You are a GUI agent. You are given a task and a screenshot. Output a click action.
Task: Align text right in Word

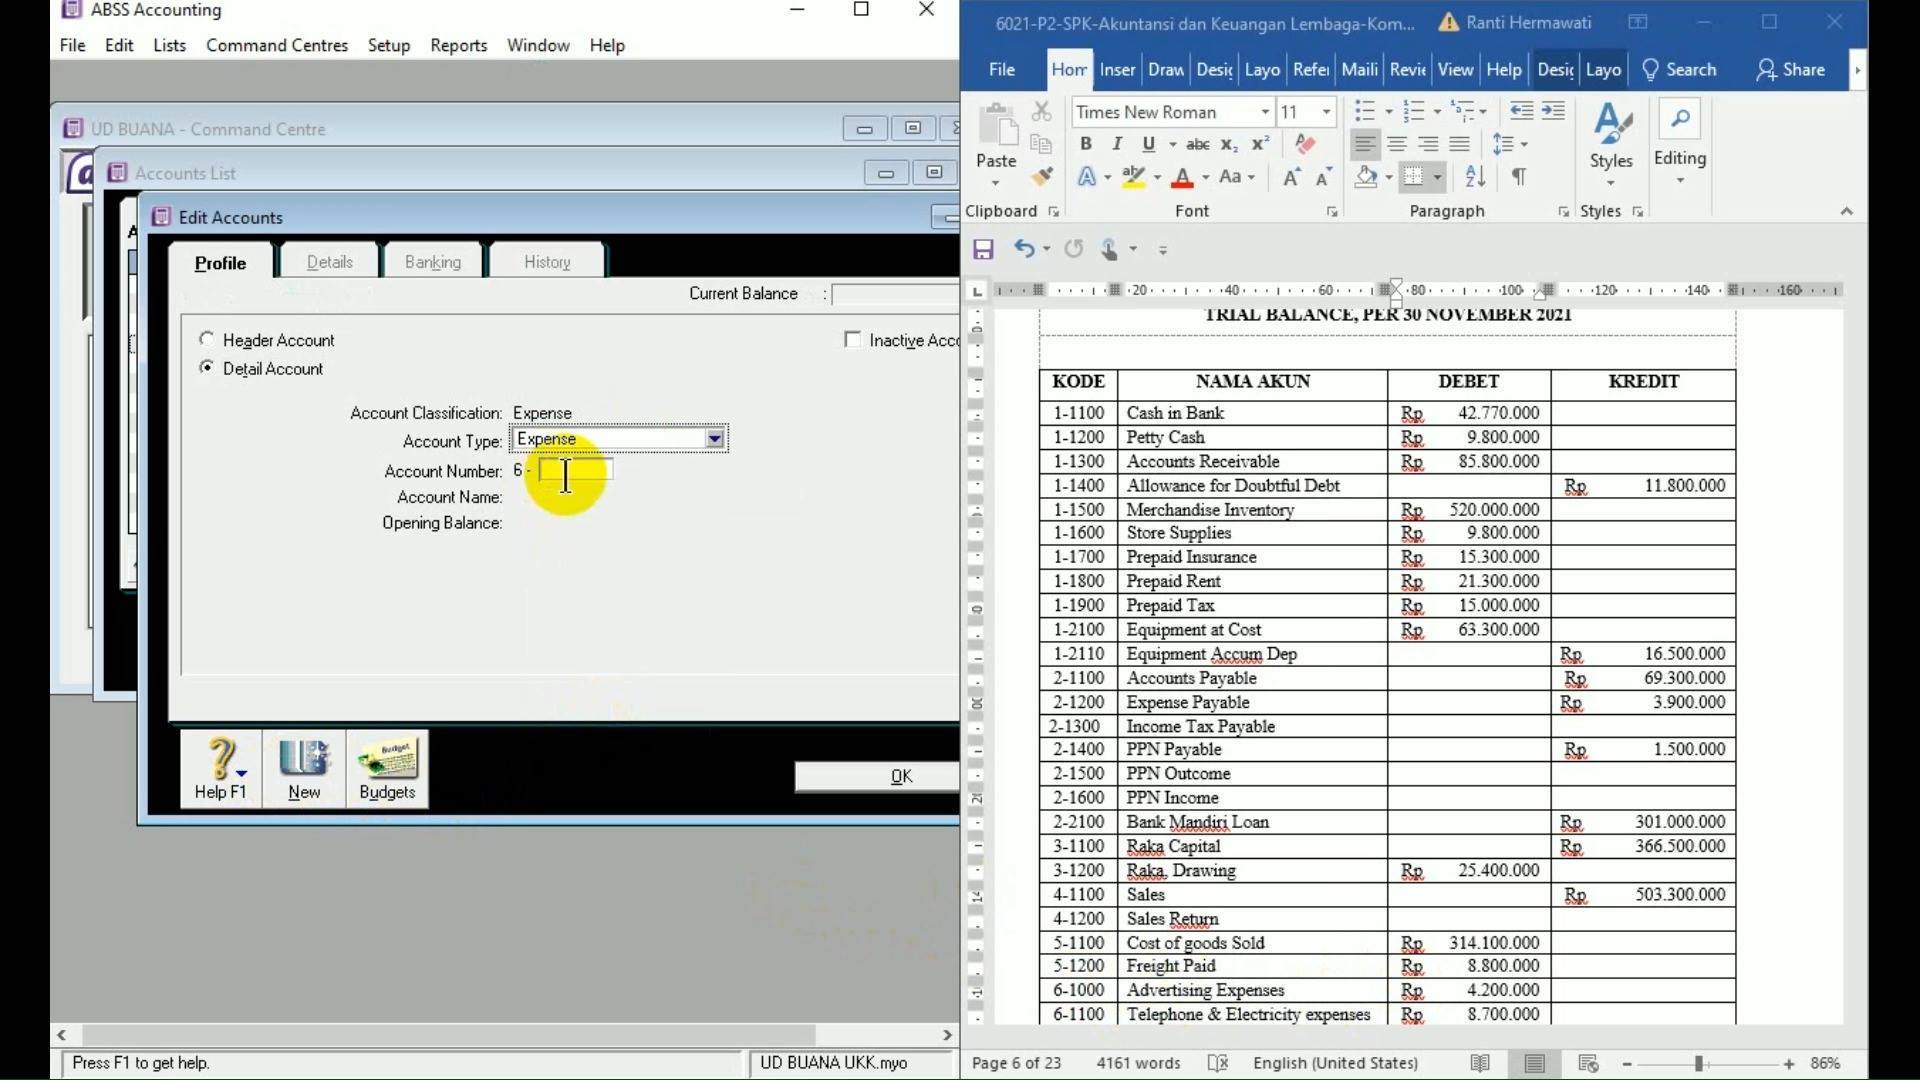tap(1429, 144)
